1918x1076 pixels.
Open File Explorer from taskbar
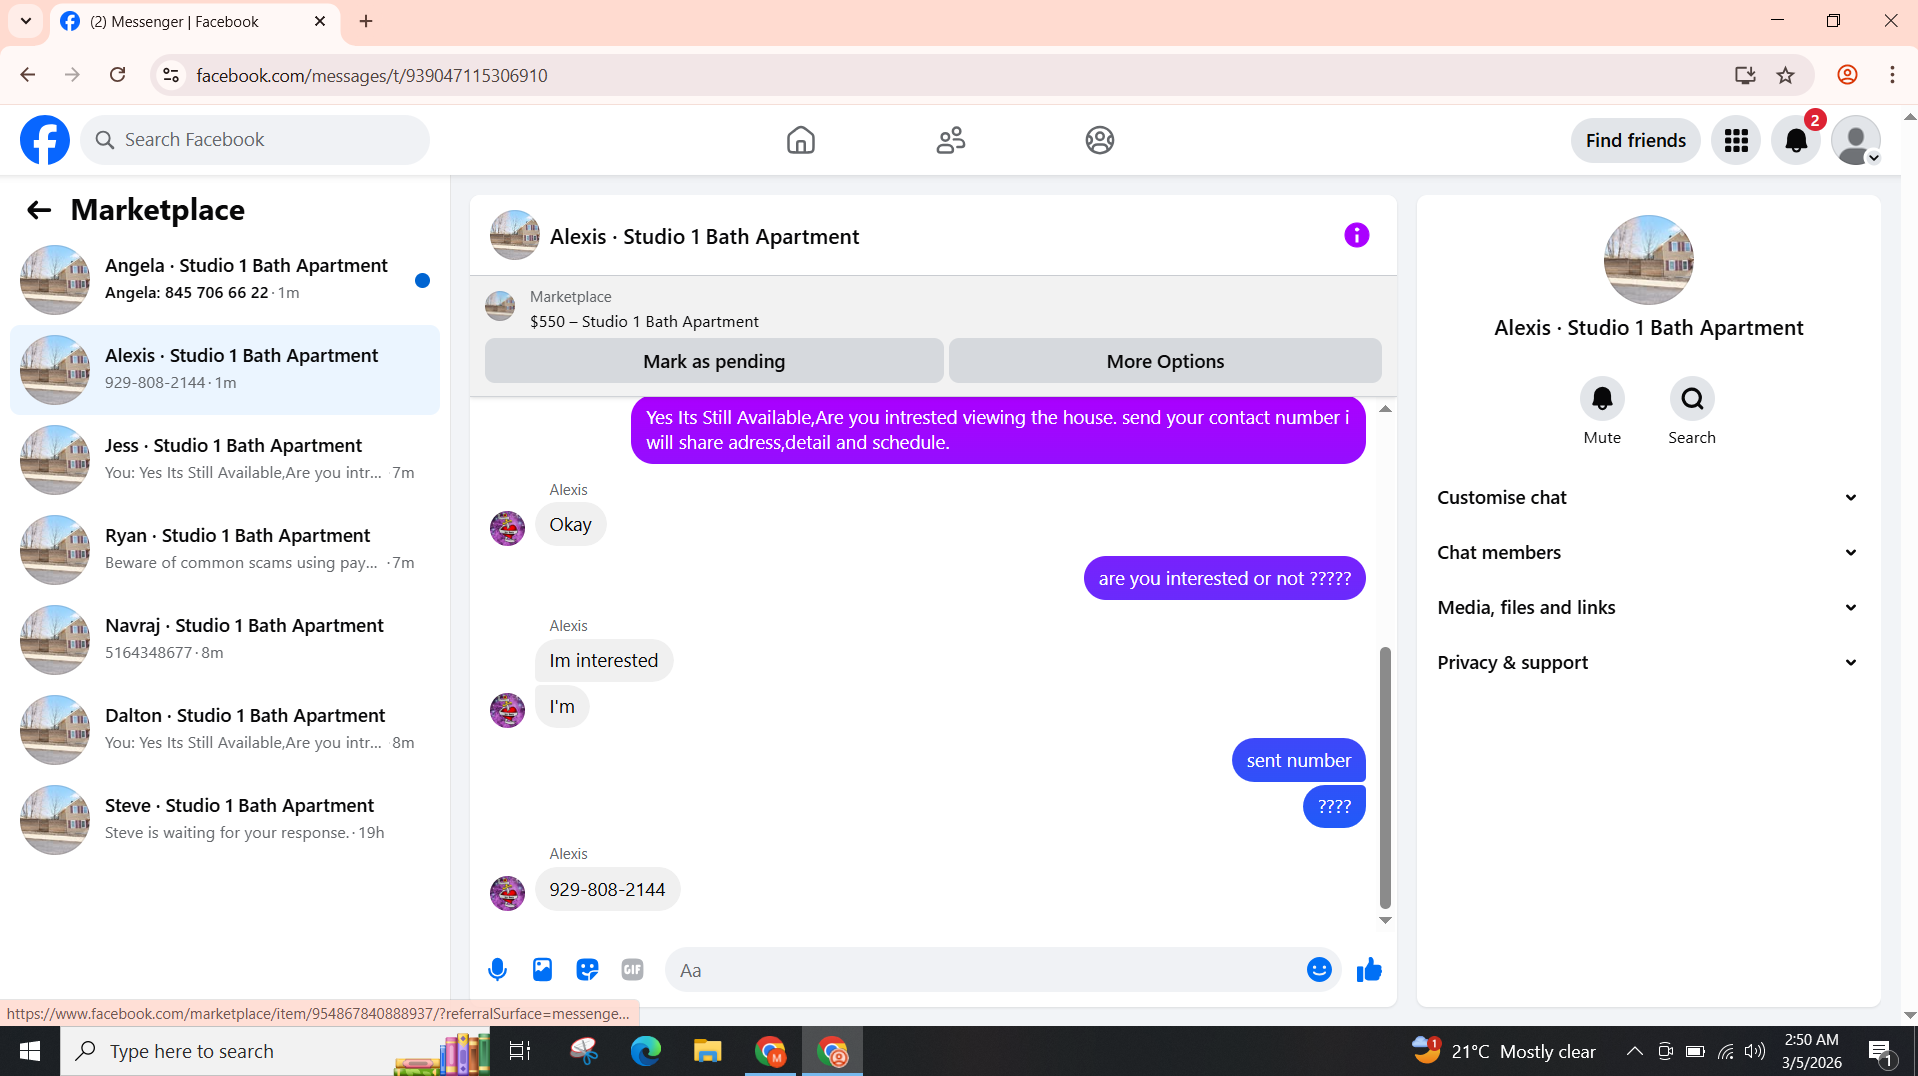[708, 1051]
